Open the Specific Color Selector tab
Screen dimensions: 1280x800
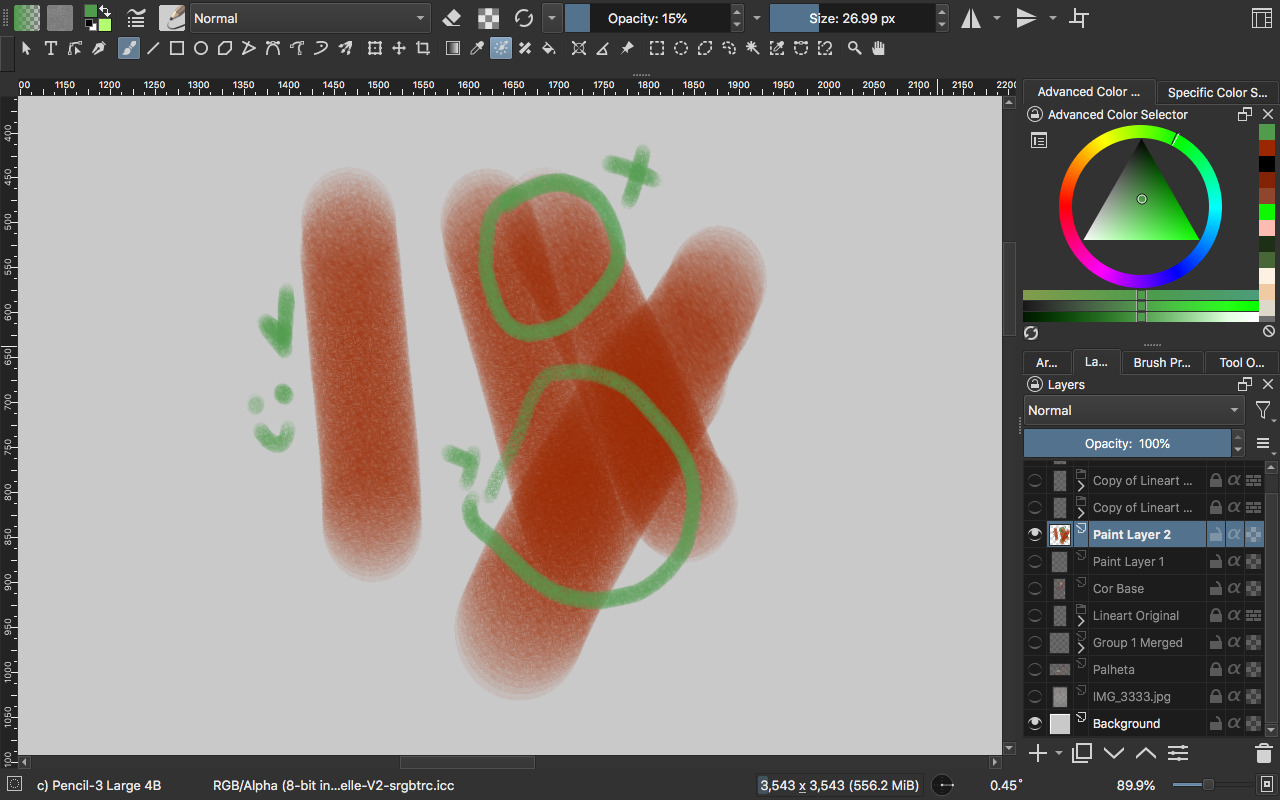click(x=1216, y=92)
